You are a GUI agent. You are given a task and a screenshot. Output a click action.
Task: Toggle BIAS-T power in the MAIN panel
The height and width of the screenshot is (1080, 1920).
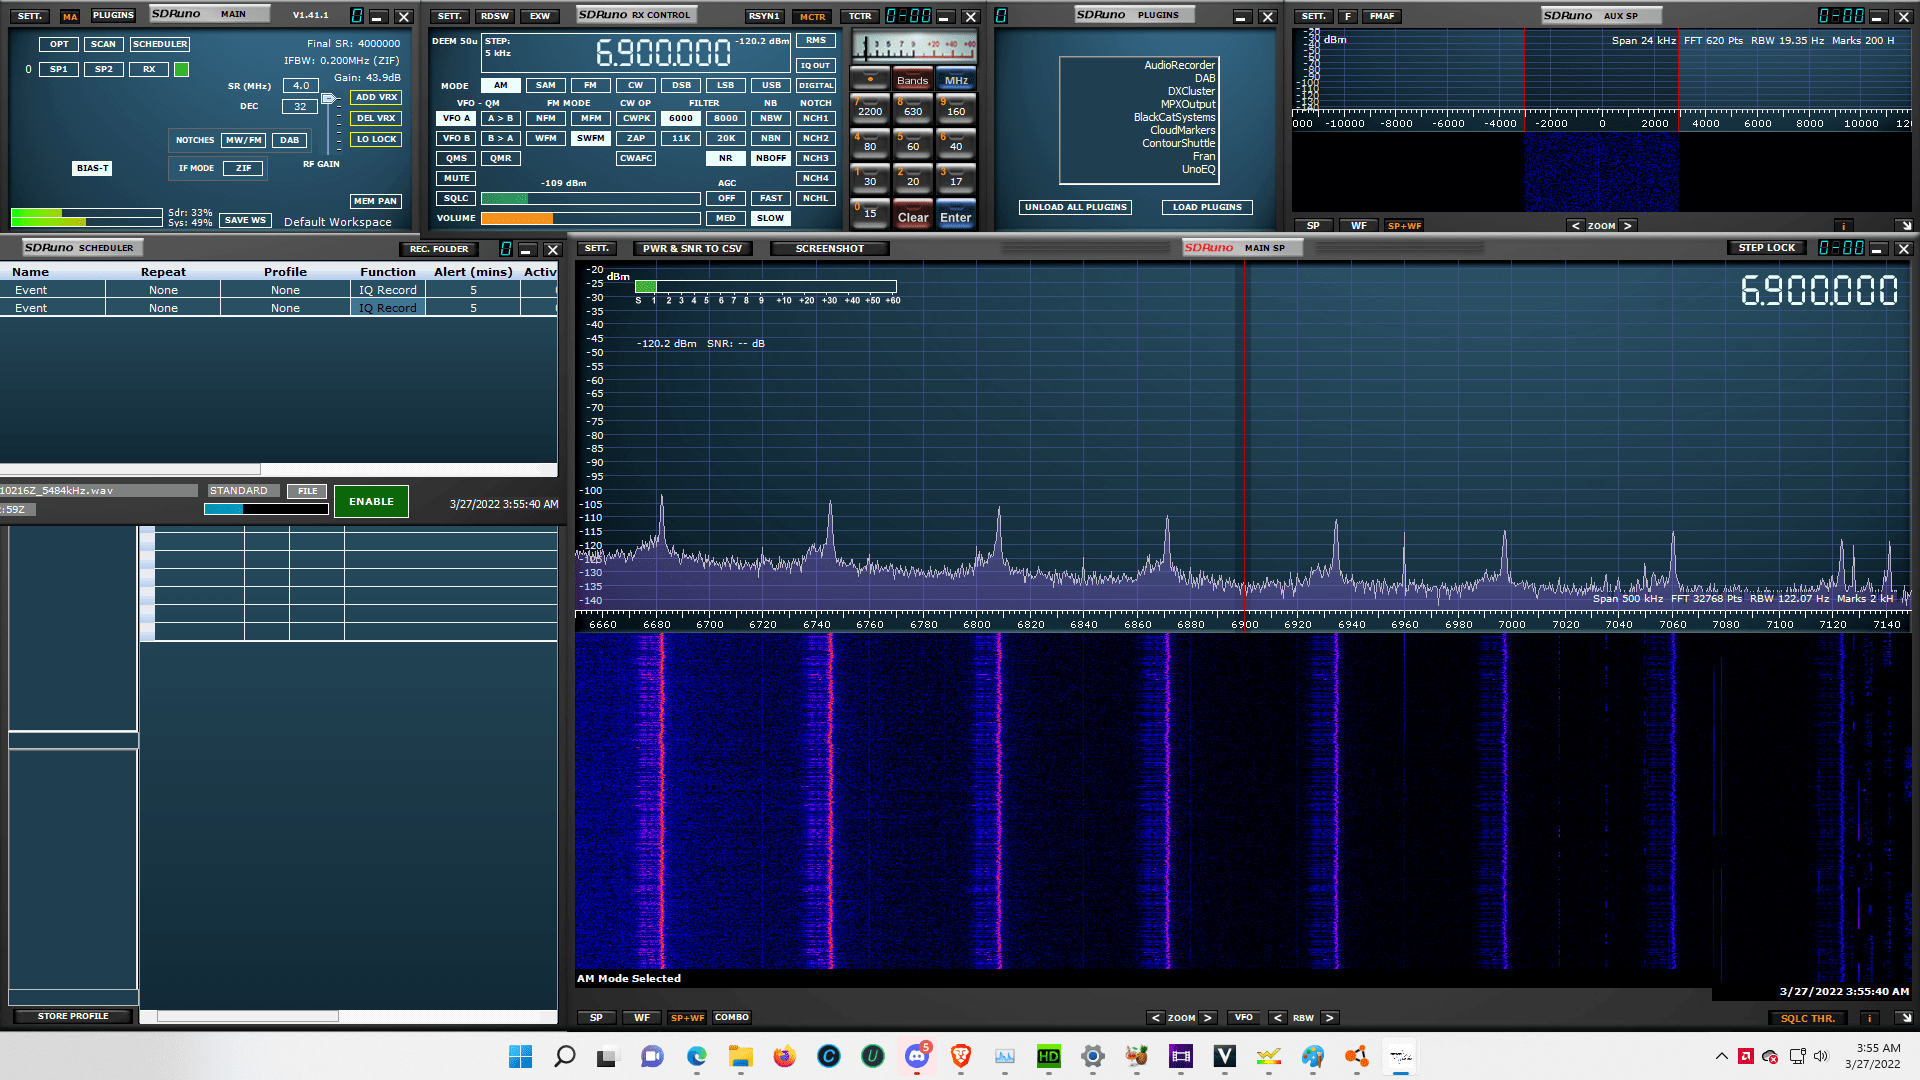(92, 167)
